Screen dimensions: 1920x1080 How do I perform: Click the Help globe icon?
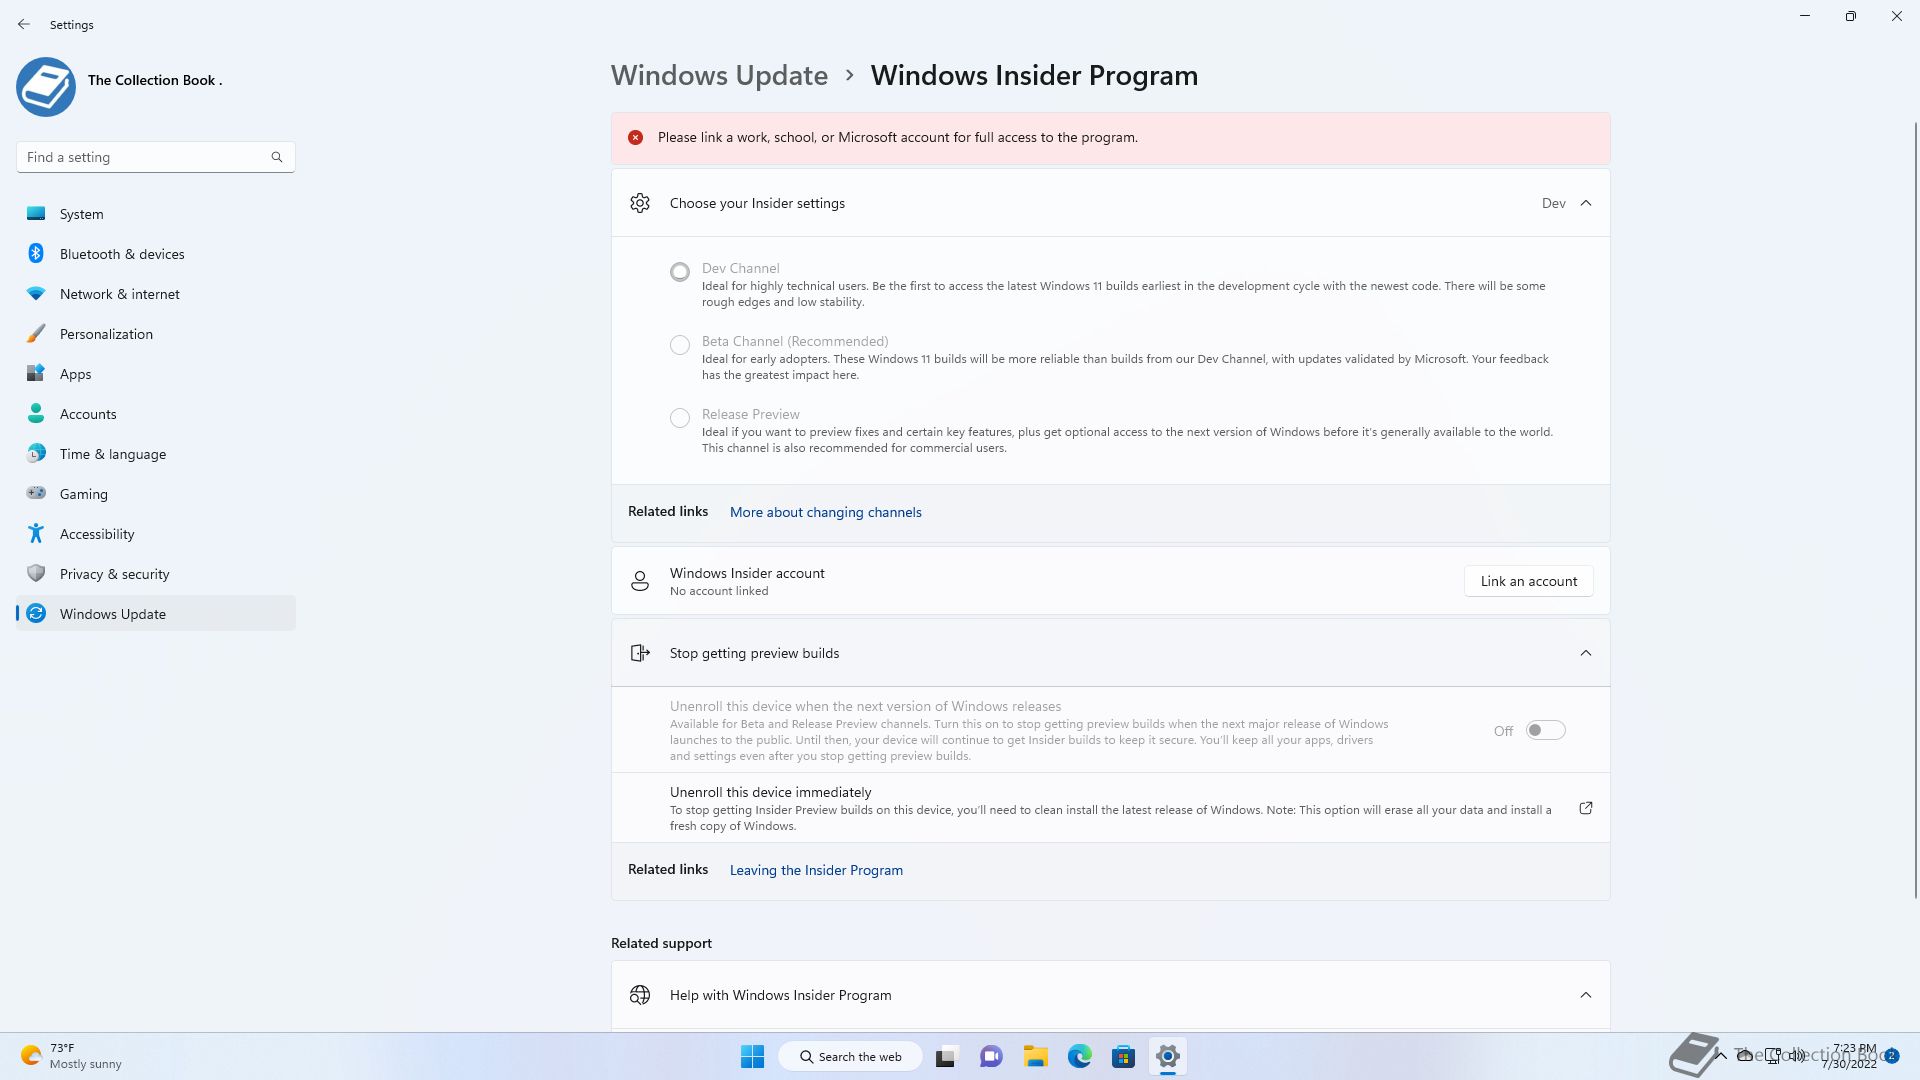tap(640, 995)
